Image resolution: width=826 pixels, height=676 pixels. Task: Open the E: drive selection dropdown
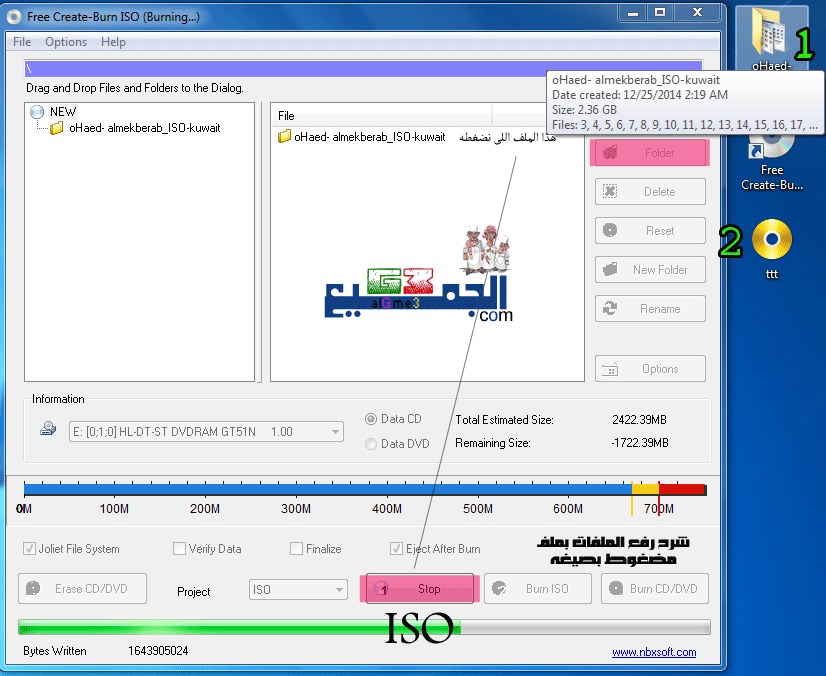(206, 432)
